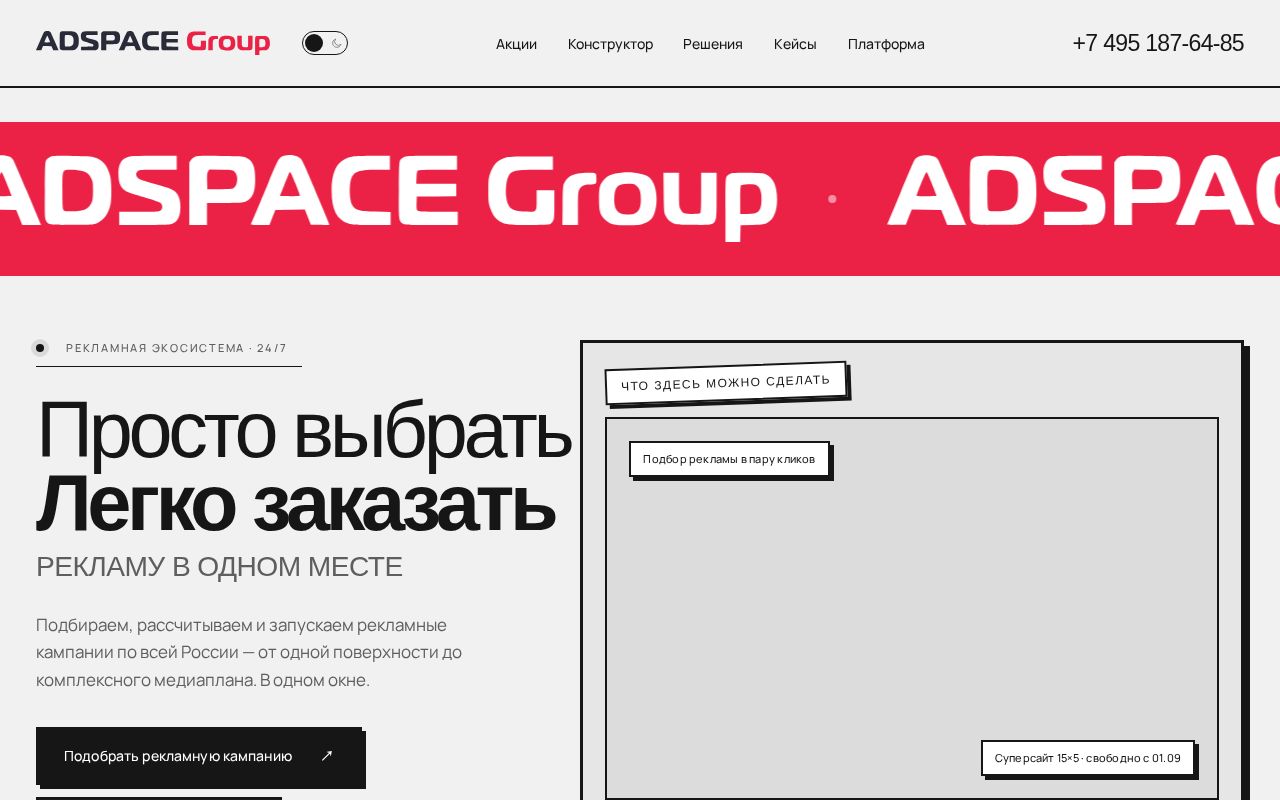Navigate to the Платформа page
Image resolution: width=1280 pixels, height=800 pixels.
pos(886,44)
